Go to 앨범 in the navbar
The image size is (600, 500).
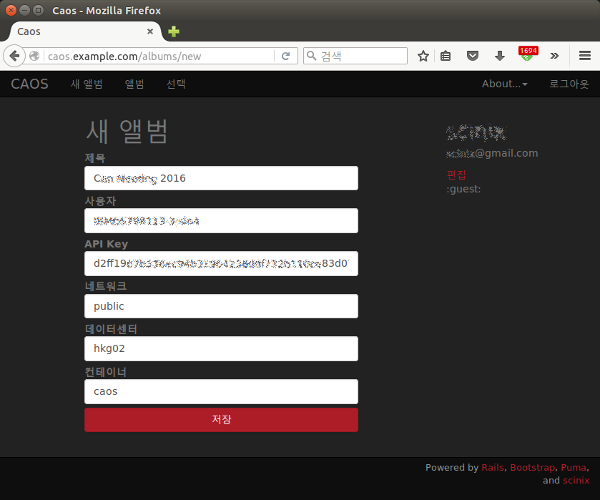[134, 84]
